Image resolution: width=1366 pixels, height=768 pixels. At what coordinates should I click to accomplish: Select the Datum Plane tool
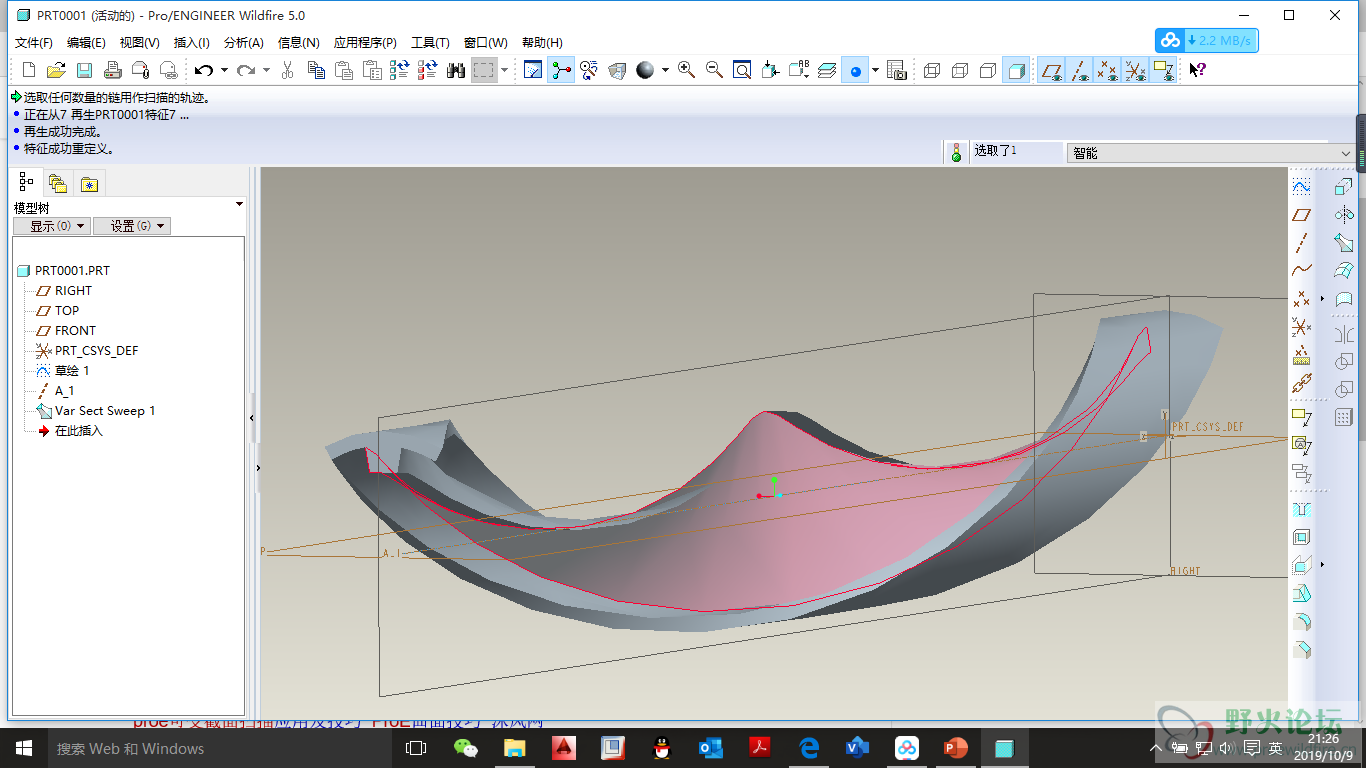1301,215
